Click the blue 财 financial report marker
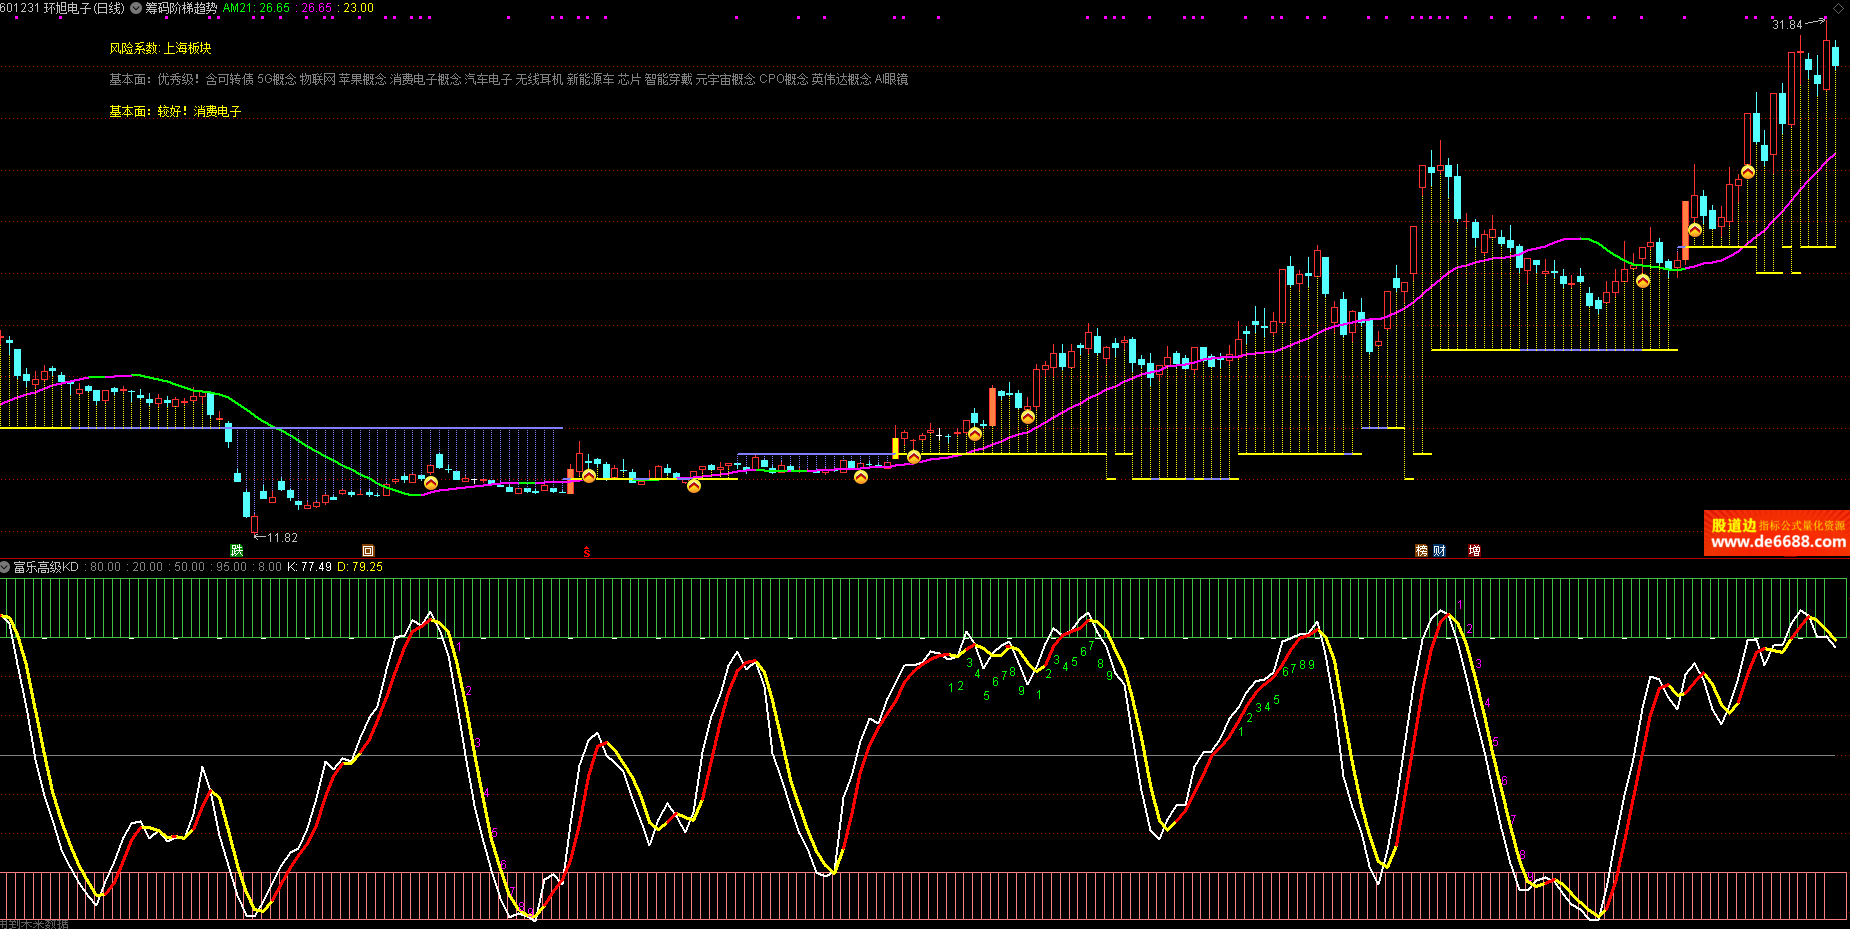Screen dimensions: 1850x929 tap(1439, 551)
